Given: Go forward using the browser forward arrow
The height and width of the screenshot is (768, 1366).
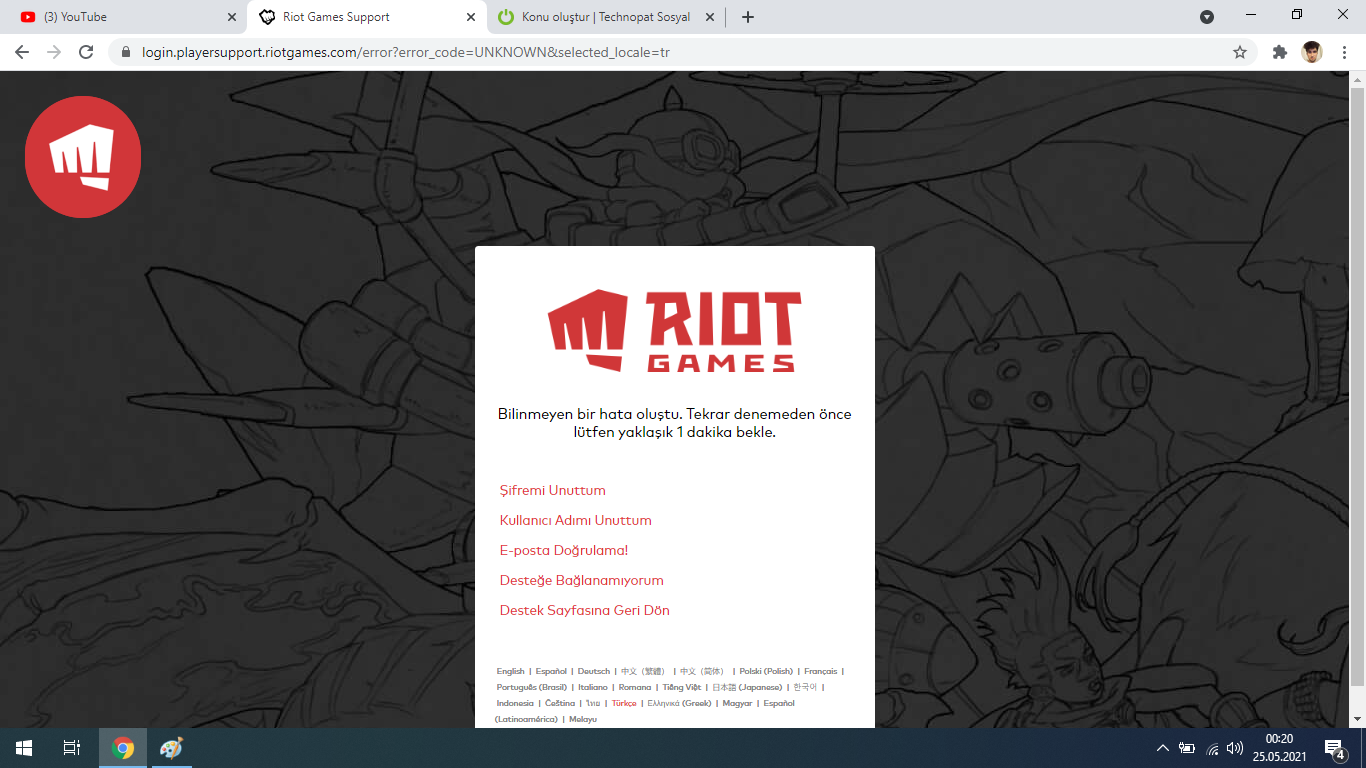Looking at the screenshot, I should (54, 52).
